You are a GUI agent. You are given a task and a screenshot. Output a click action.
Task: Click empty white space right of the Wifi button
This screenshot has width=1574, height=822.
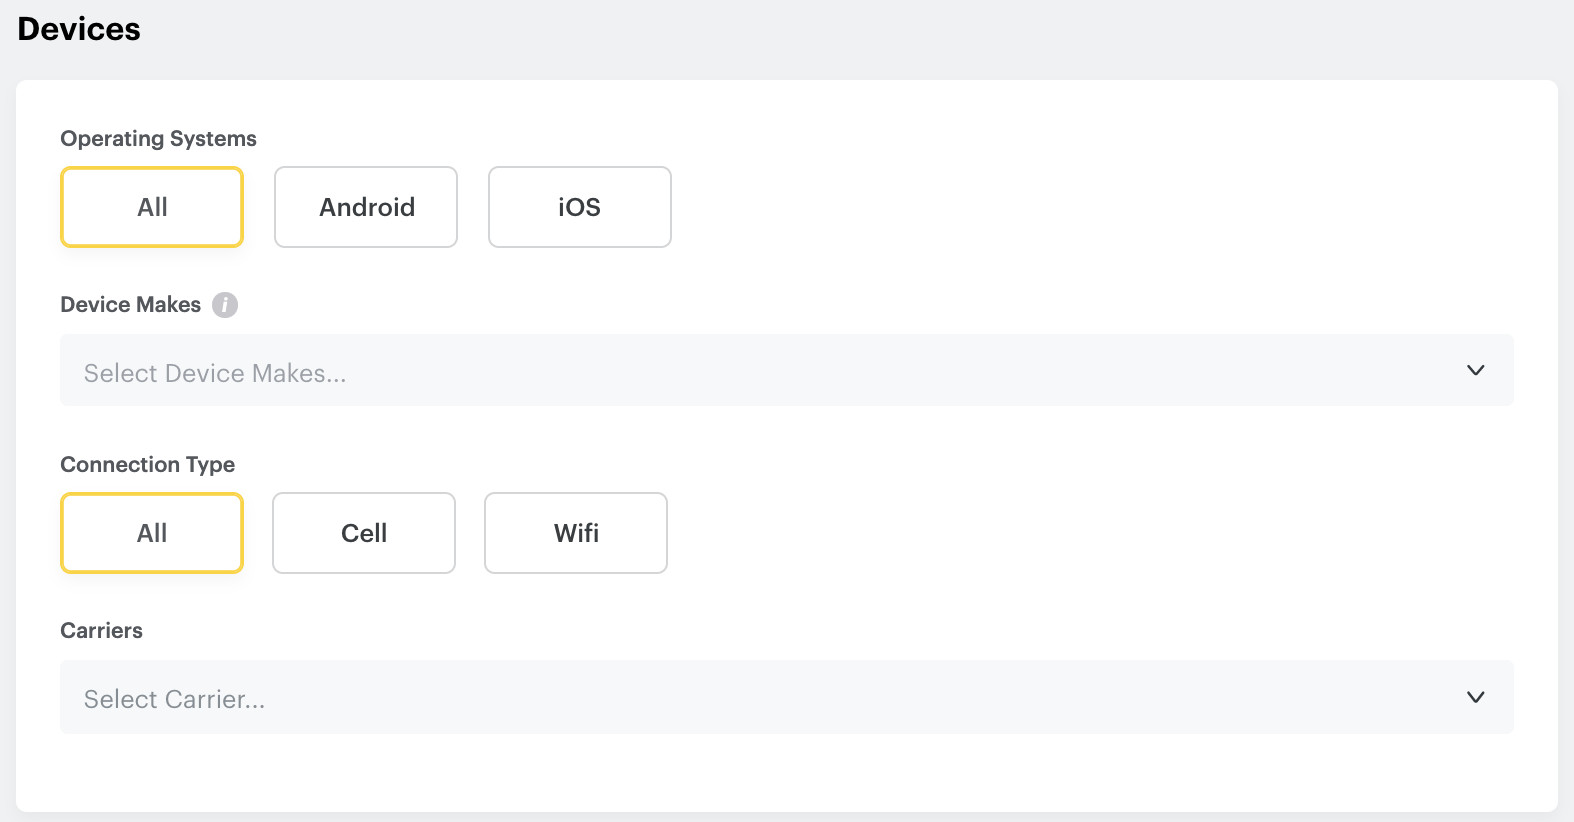[x=1000, y=533]
